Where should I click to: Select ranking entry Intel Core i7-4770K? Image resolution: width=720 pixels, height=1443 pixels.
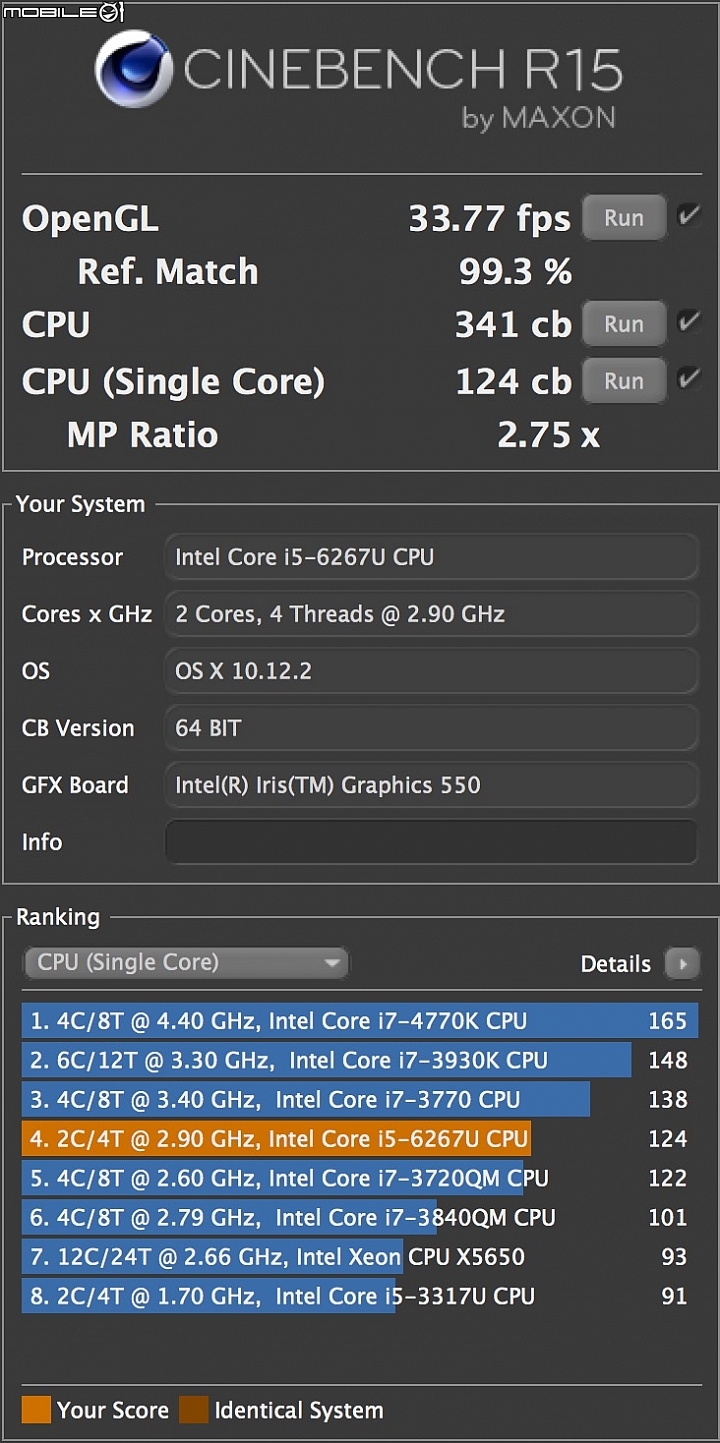(360, 1021)
